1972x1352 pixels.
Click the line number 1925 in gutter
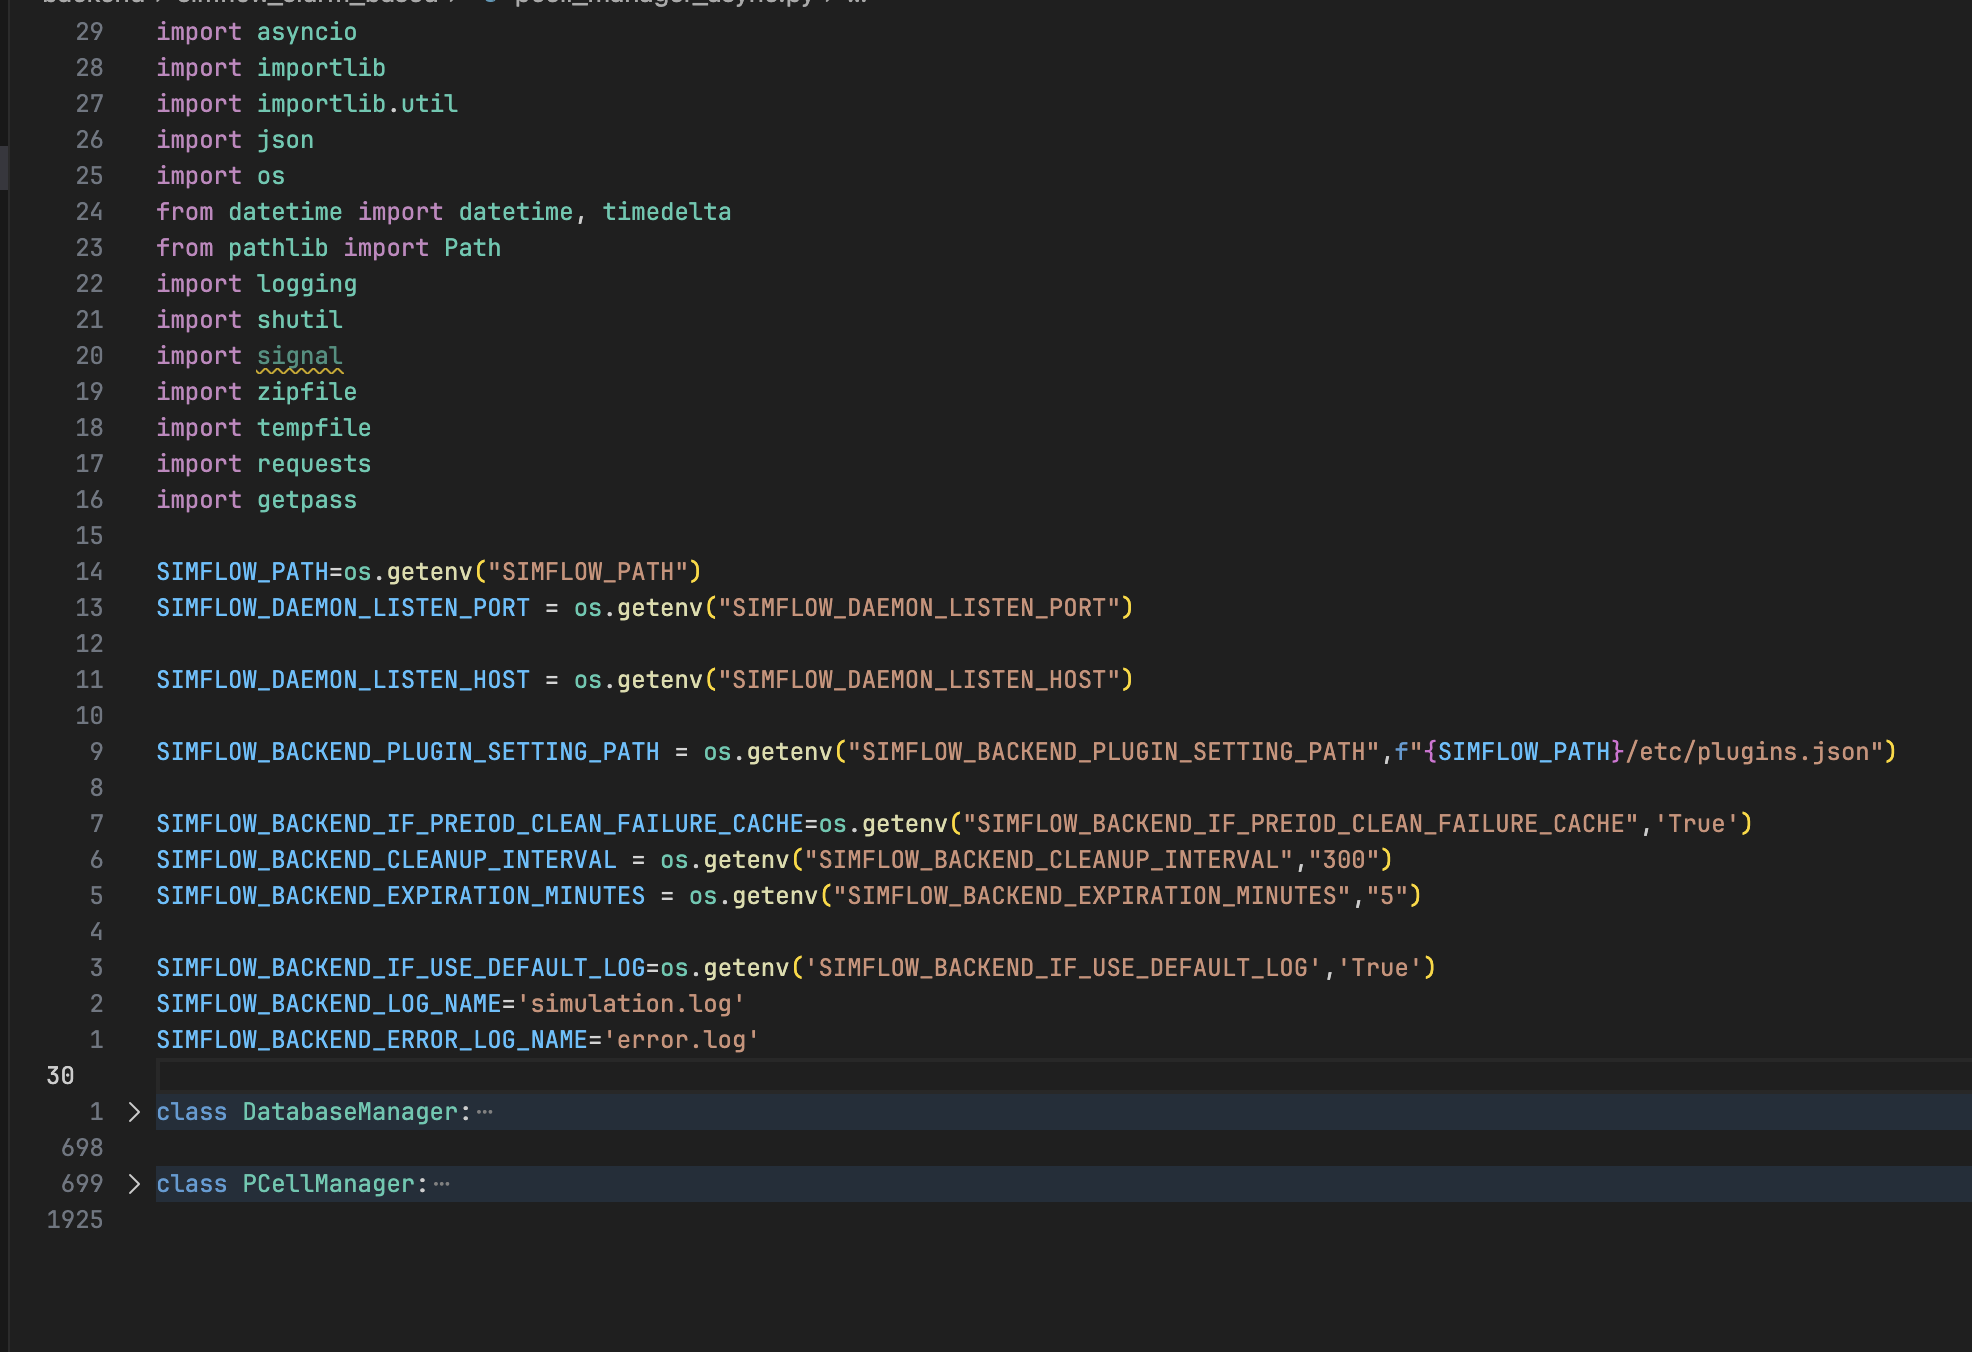click(x=75, y=1220)
